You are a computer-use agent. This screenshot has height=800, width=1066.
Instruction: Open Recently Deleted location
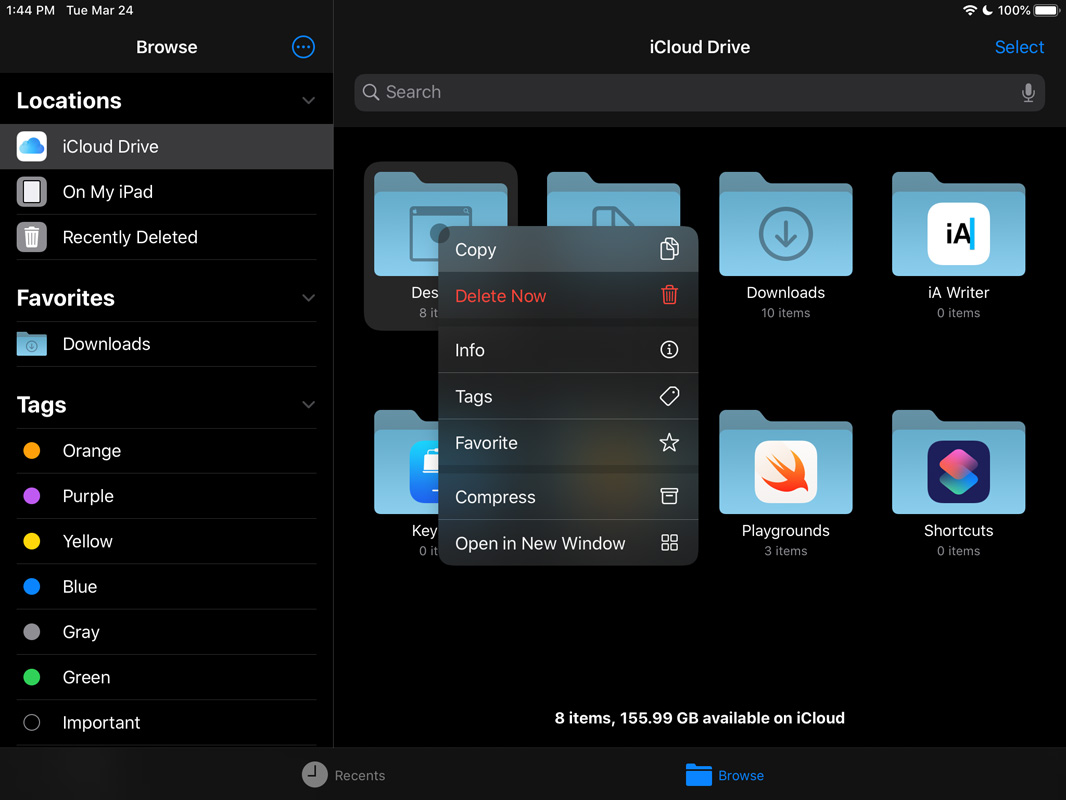[x=130, y=237]
